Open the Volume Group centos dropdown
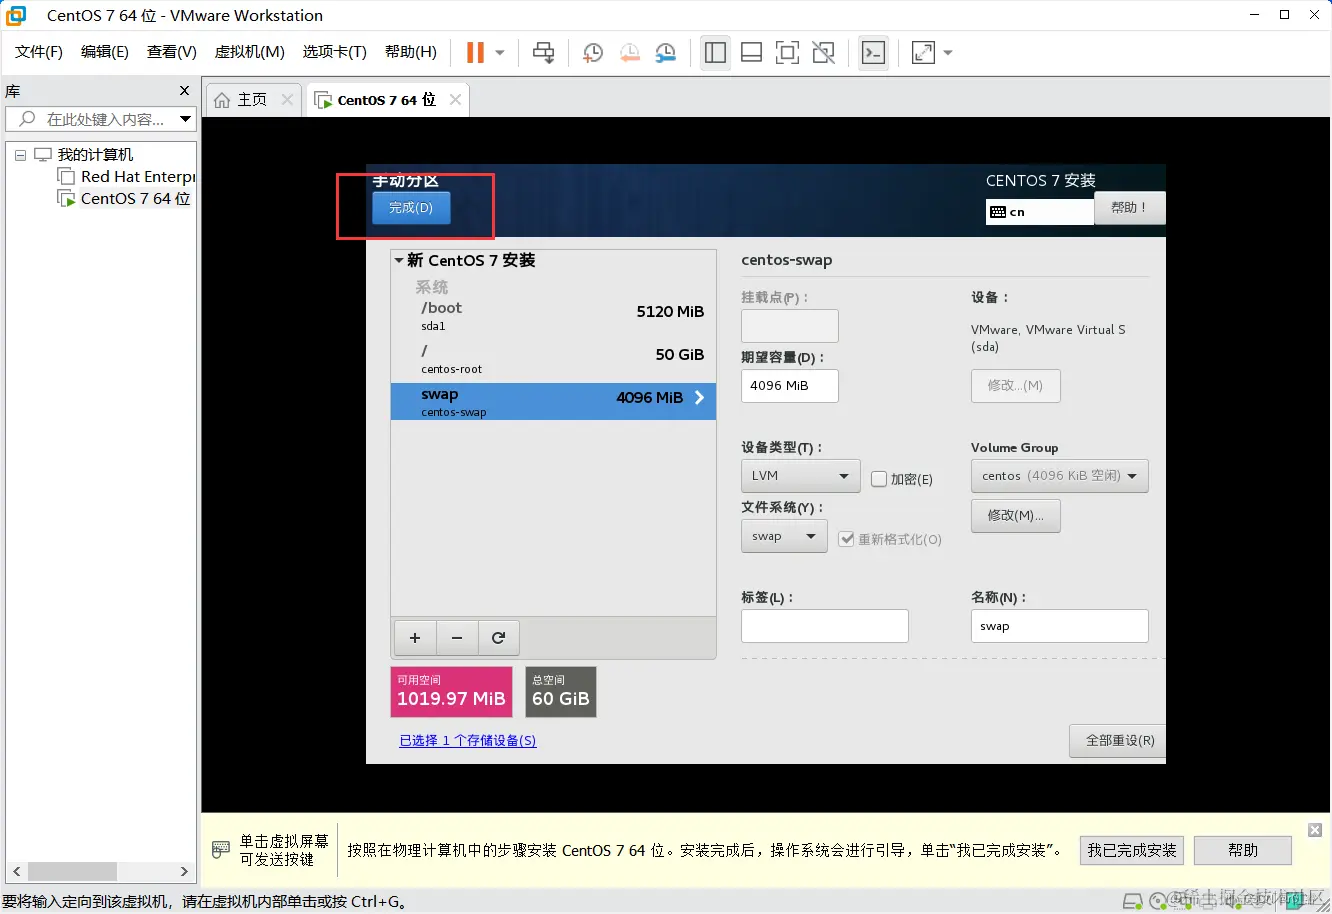The width and height of the screenshot is (1332, 914). pyautogui.click(x=1059, y=476)
